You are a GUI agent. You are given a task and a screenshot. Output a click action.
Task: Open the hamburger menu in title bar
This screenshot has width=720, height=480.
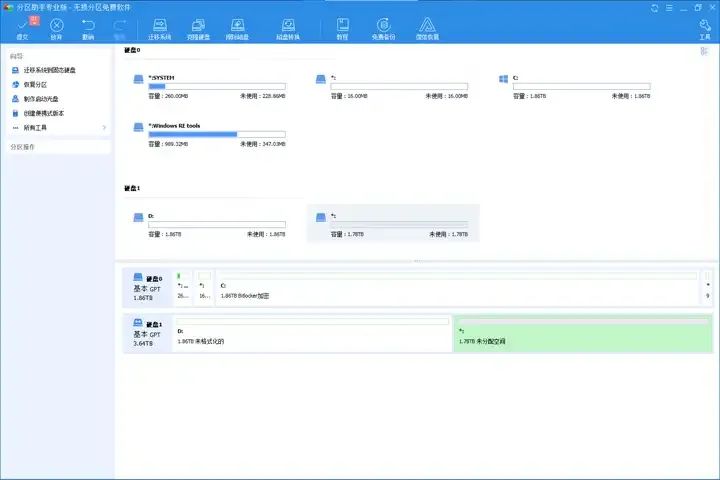tap(669, 8)
